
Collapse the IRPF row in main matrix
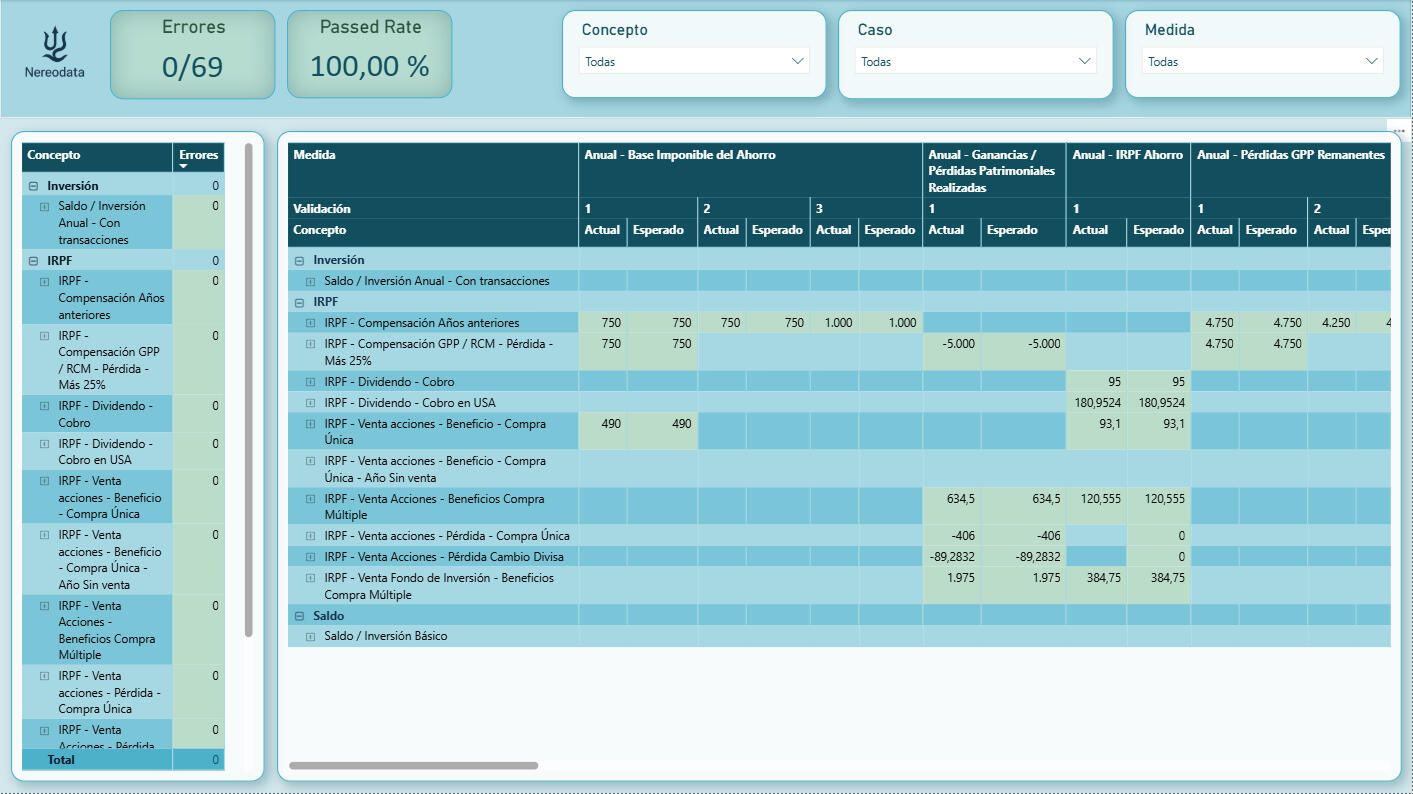pyautogui.click(x=300, y=302)
